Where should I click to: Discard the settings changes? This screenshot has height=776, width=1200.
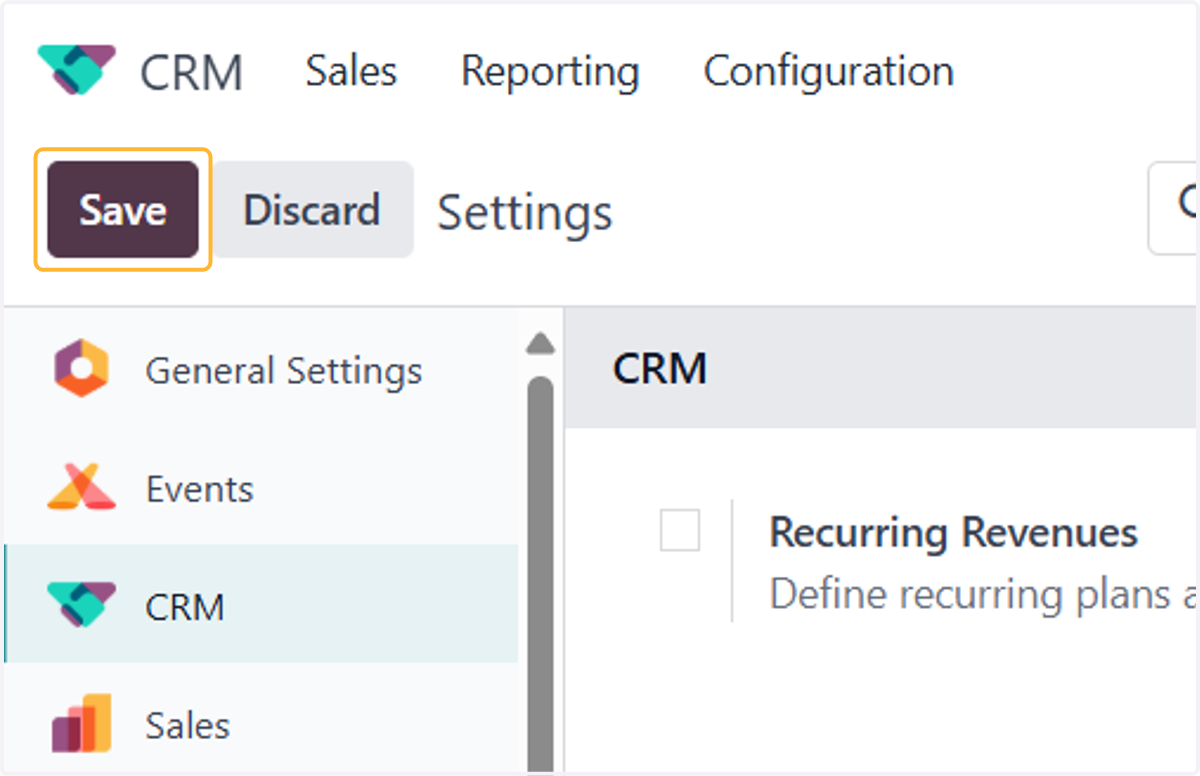(x=312, y=210)
